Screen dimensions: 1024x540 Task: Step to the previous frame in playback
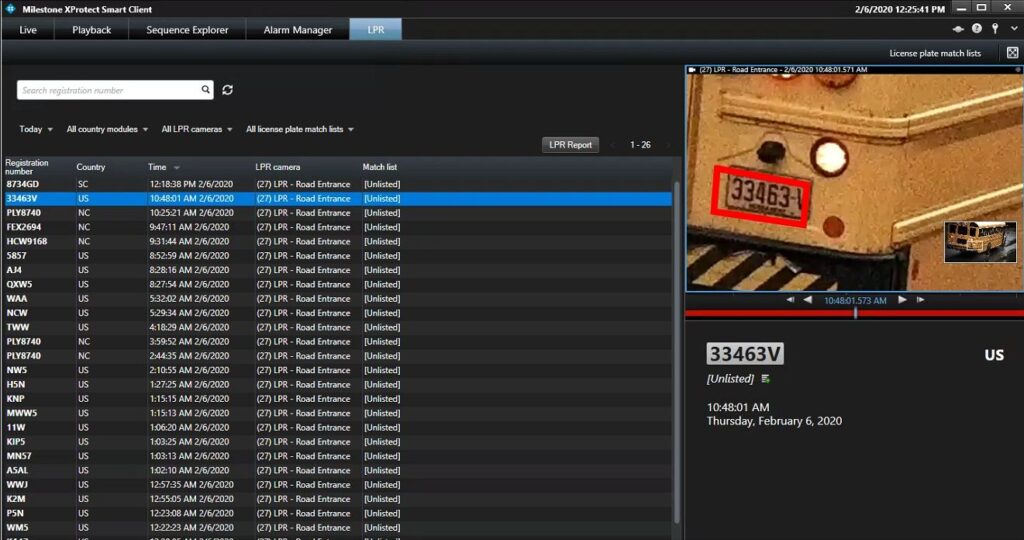[x=790, y=300]
